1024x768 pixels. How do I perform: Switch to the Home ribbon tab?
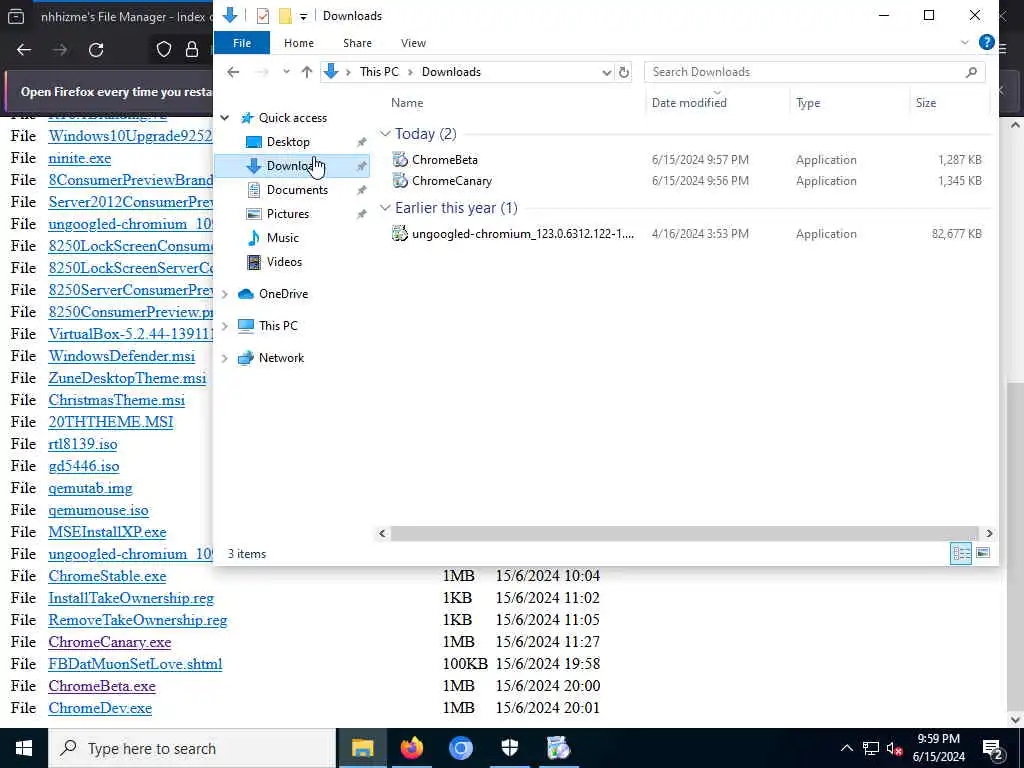(x=298, y=43)
